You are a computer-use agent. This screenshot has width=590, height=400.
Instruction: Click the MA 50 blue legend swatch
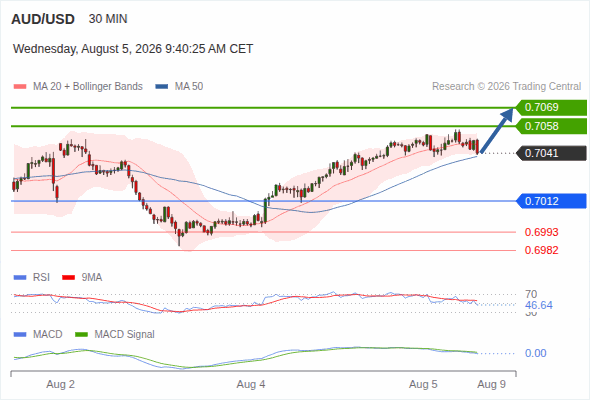point(162,87)
